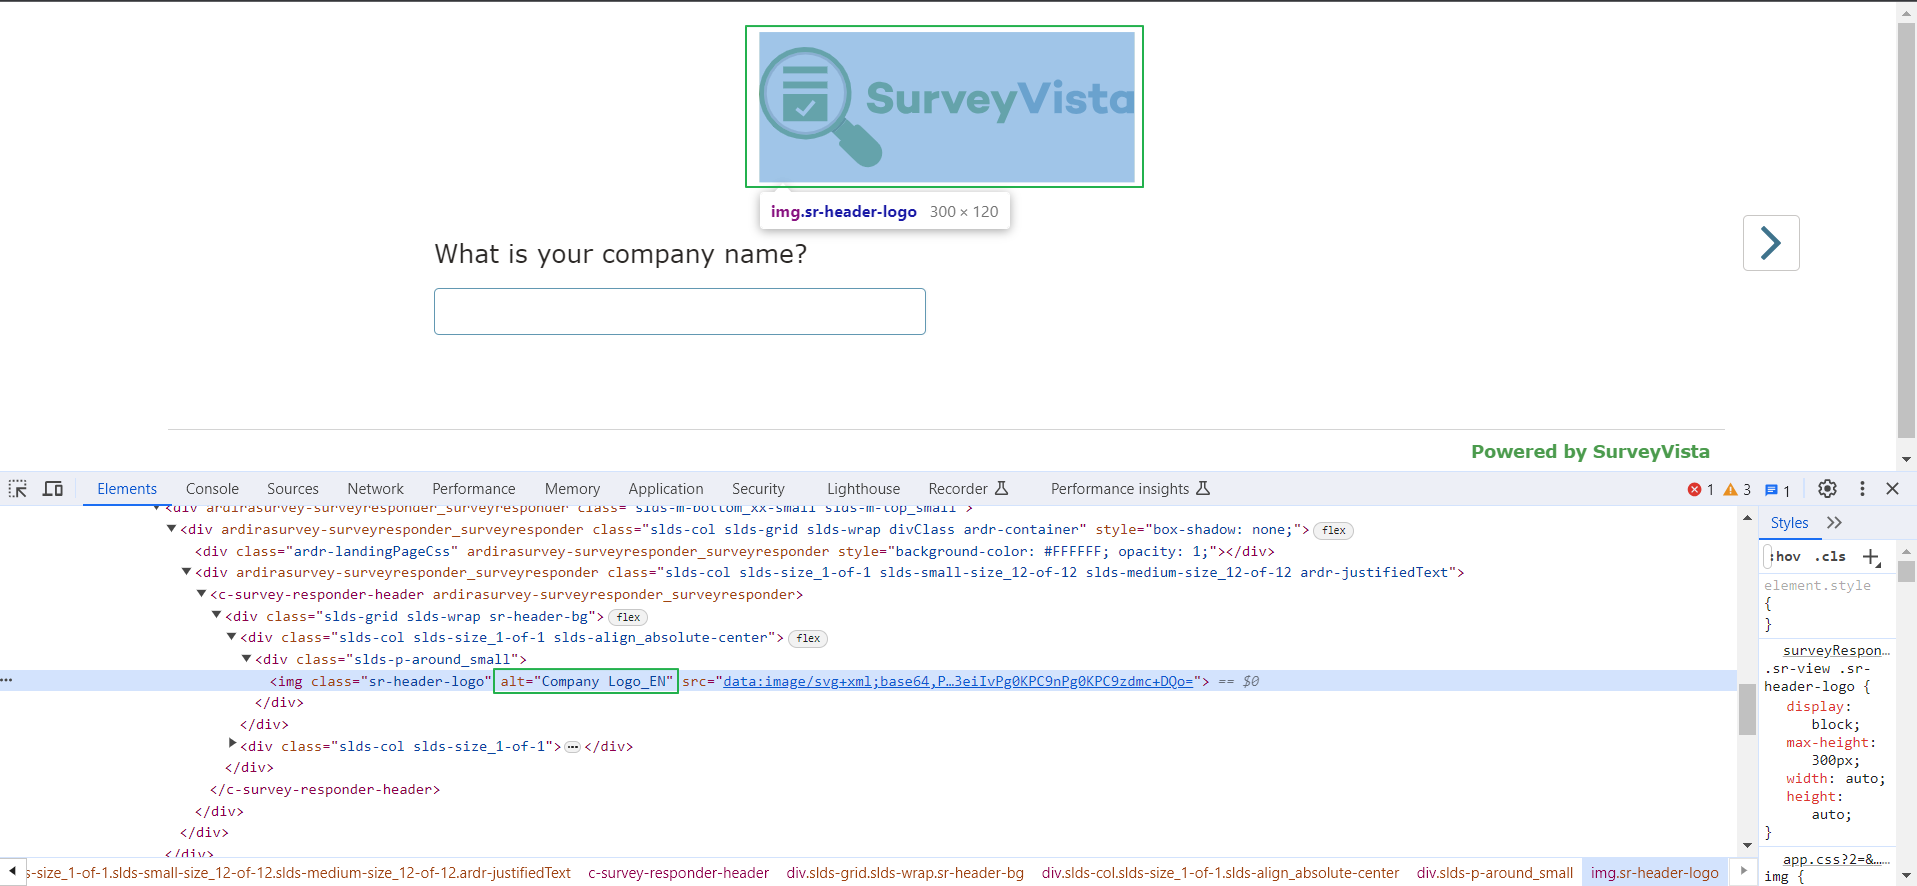Collapse the sr-header-bg div node

(216, 616)
